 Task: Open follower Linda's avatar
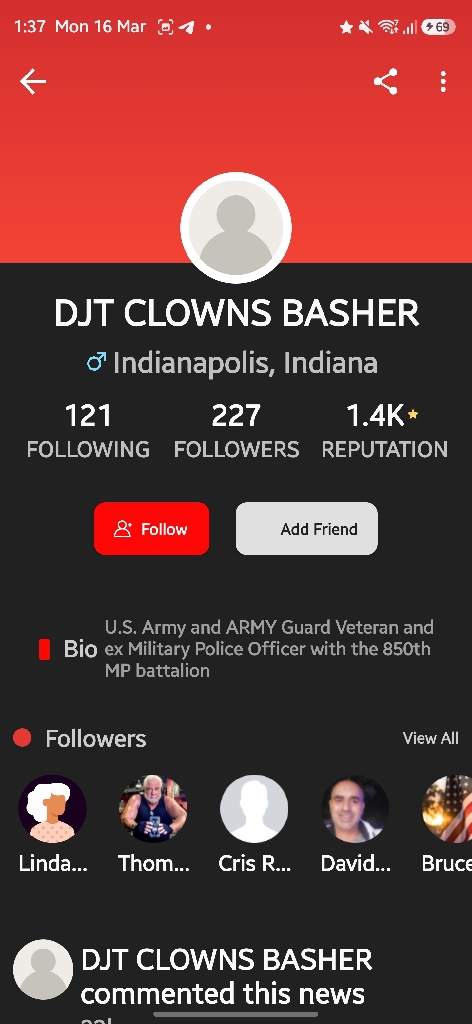click(52, 809)
